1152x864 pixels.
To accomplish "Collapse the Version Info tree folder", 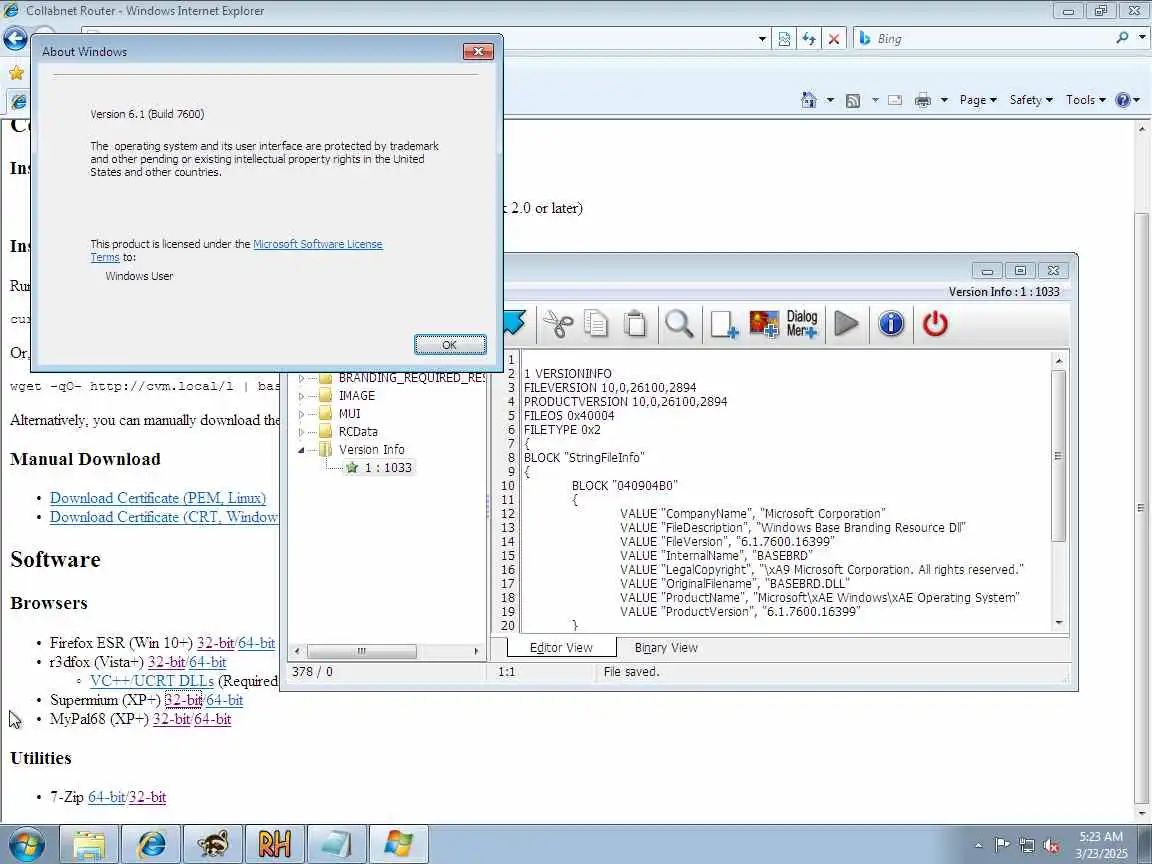I will point(301,450).
